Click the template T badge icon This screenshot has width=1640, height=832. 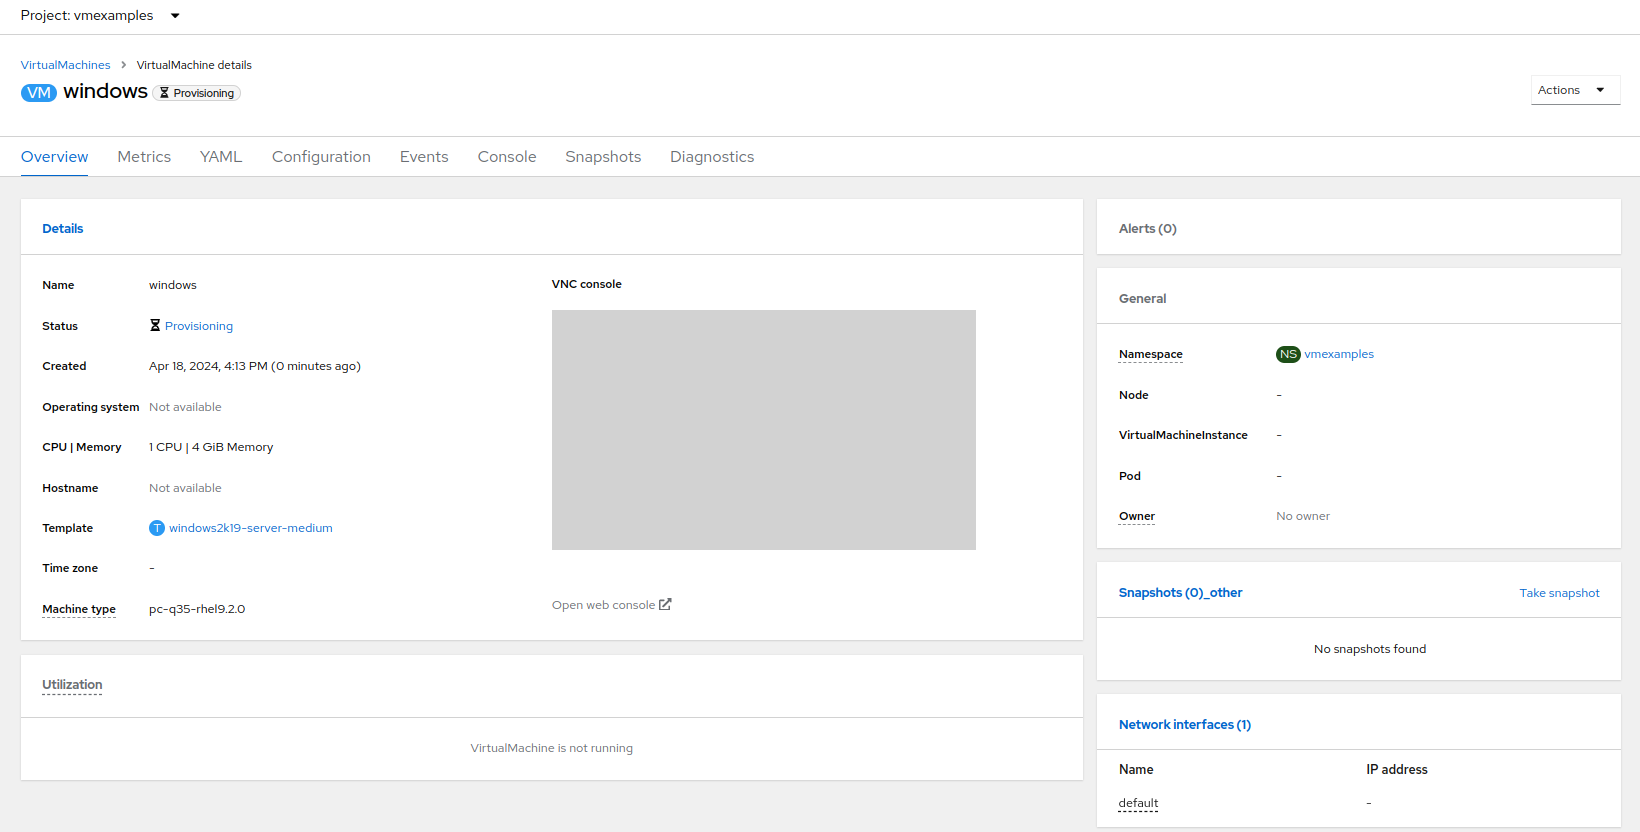tap(157, 528)
